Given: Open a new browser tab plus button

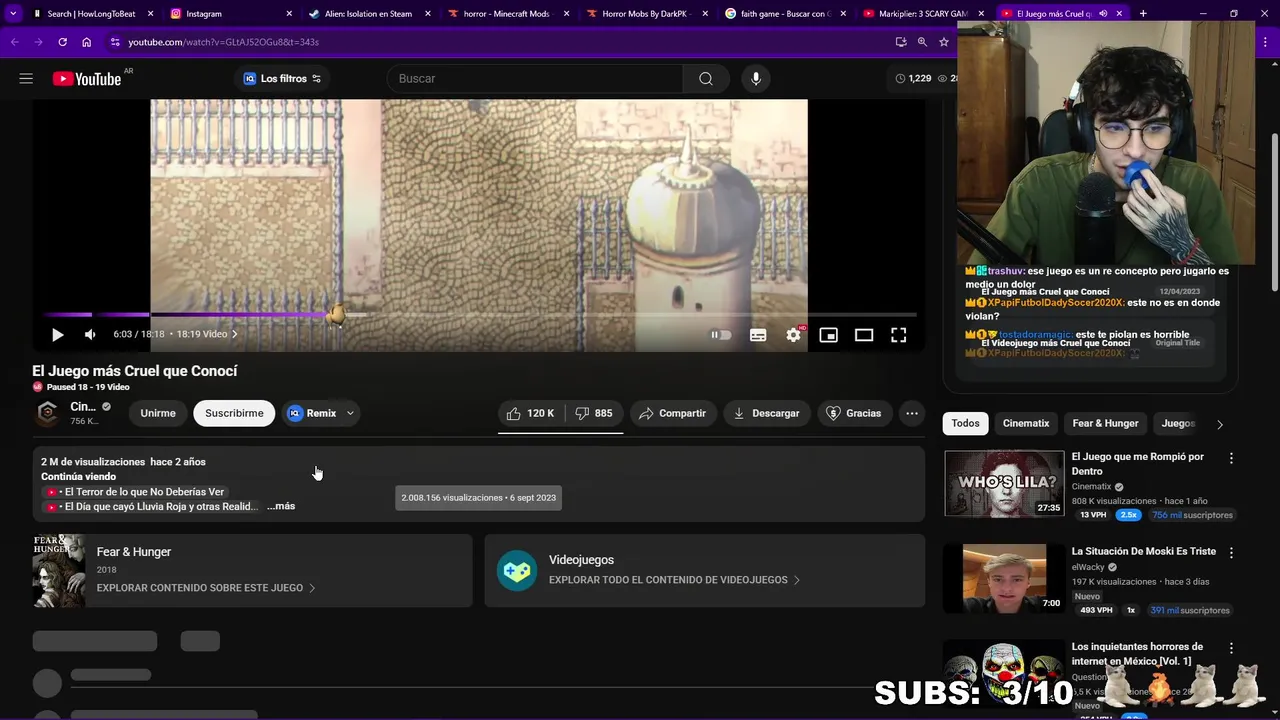Looking at the screenshot, I should tap(1143, 14).
